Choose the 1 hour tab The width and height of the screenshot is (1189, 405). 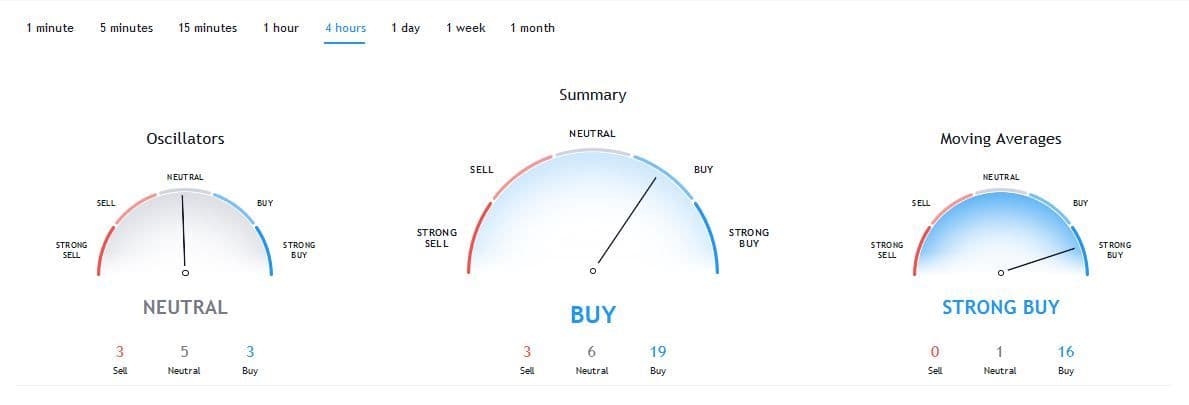[x=281, y=28]
